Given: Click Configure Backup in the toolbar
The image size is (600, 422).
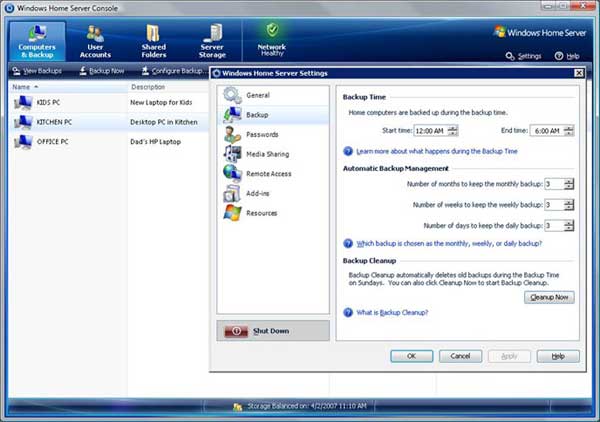Looking at the screenshot, I should [x=173, y=71].
